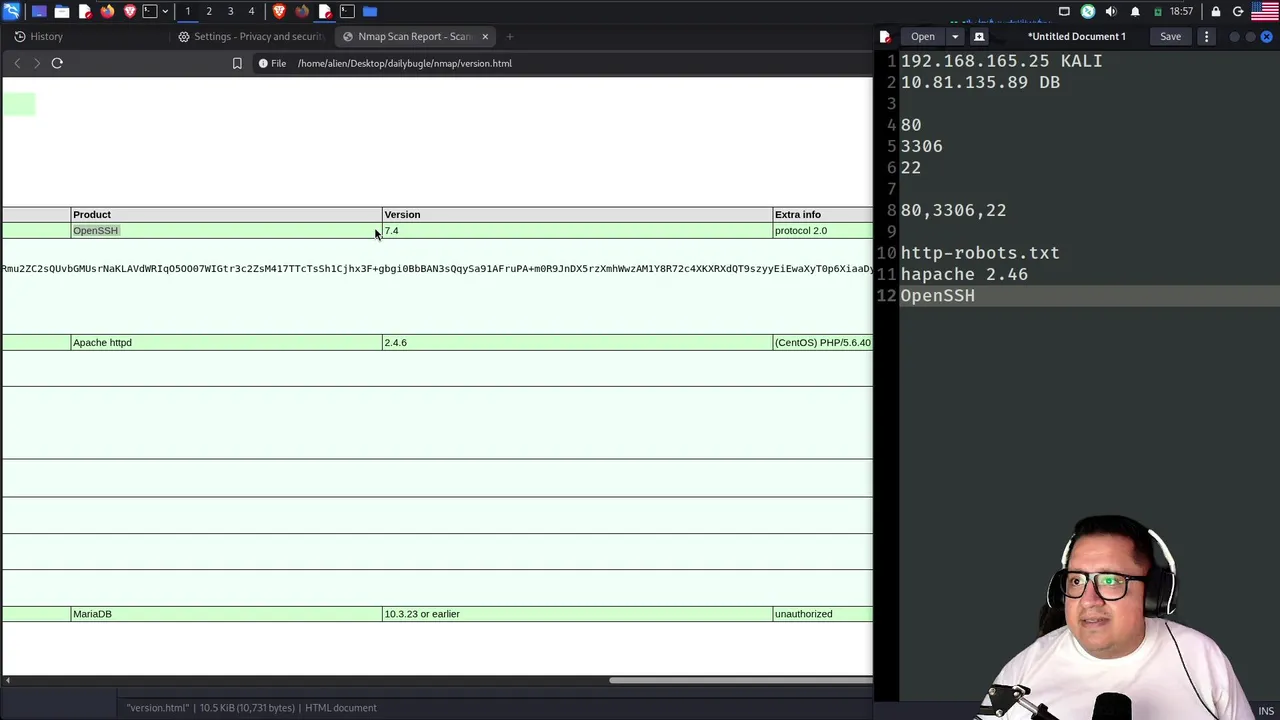The image size is (1280, 720).
Task: Go forward in browser history
Action: (37, 63)
